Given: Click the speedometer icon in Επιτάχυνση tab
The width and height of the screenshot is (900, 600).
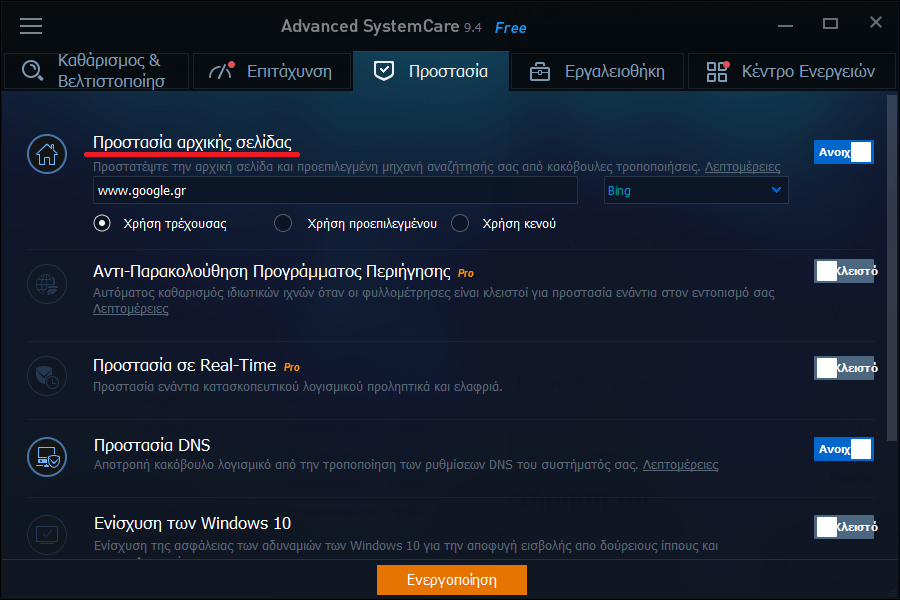Looking at the screenshot, I should (x=222, y=70).
